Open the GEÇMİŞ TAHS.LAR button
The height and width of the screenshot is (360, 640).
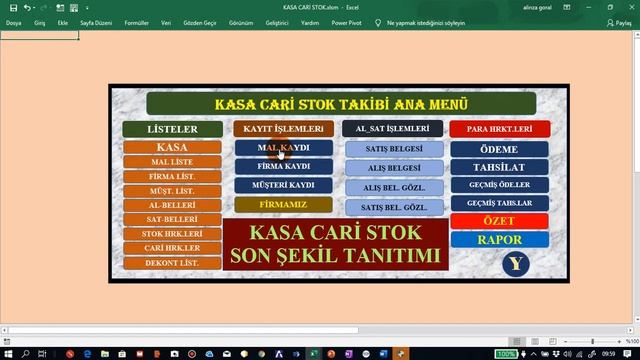[500, 203]
